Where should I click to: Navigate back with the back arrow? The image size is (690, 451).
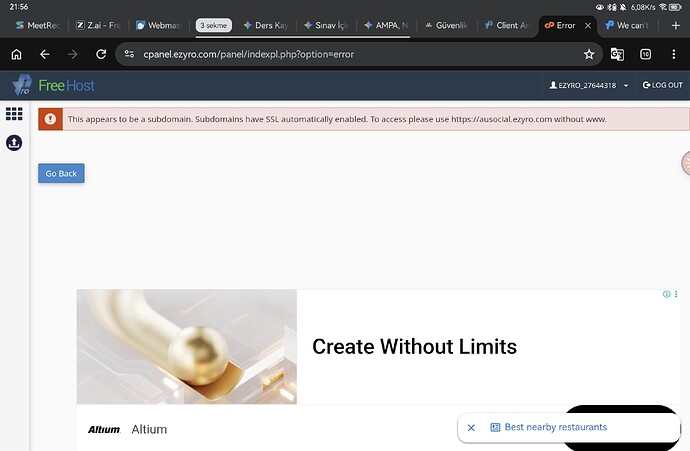click(44, 54)
